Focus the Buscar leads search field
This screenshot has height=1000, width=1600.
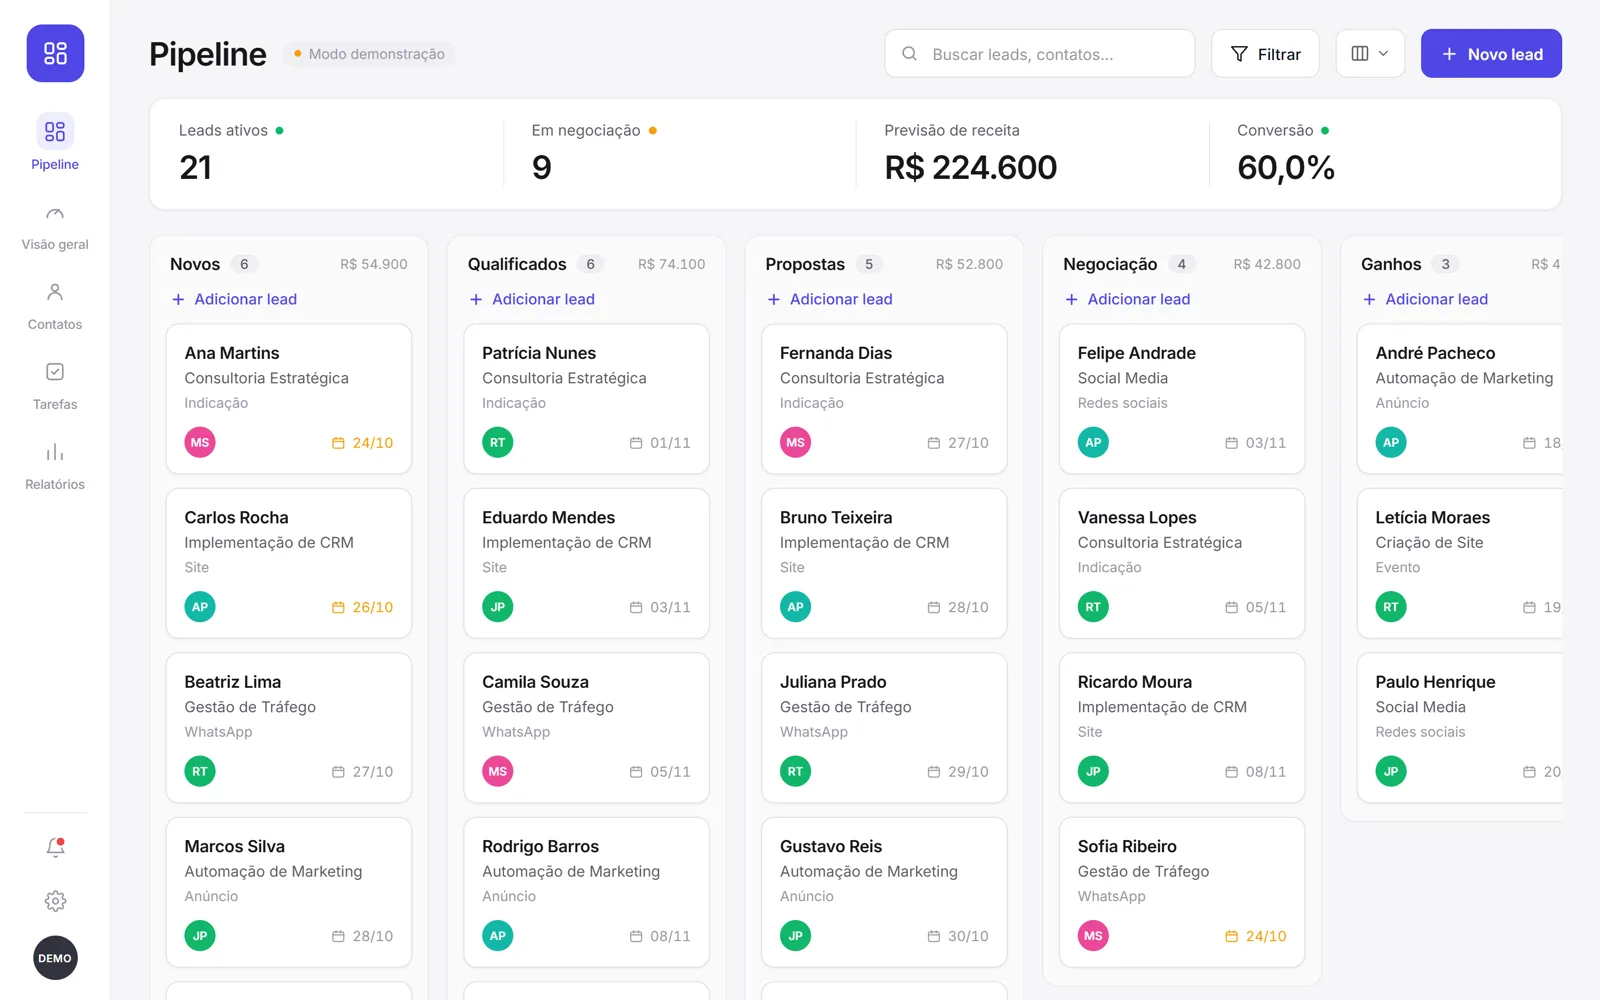point(1040,54)
